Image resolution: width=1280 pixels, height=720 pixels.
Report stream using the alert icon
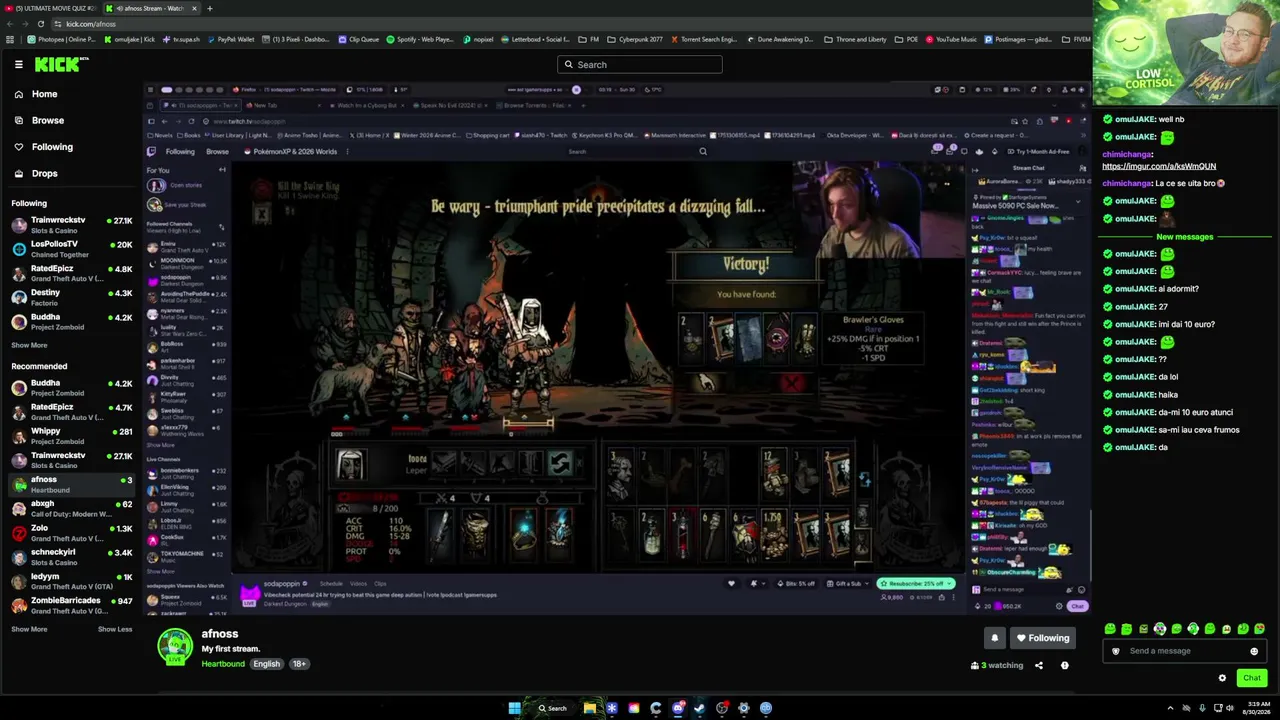pos(1064,665)
